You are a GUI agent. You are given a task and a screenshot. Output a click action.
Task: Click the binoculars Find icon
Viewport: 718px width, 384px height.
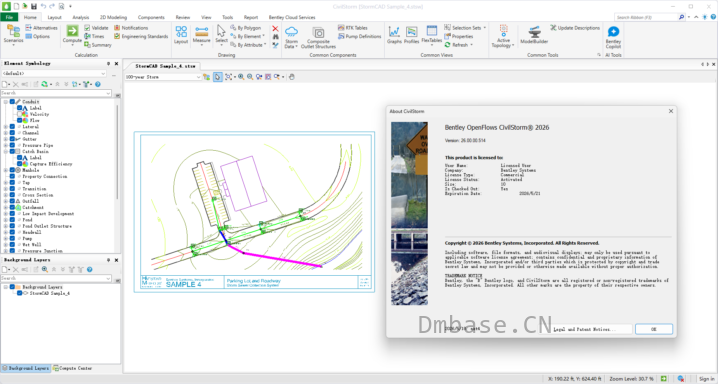(275, 37)
